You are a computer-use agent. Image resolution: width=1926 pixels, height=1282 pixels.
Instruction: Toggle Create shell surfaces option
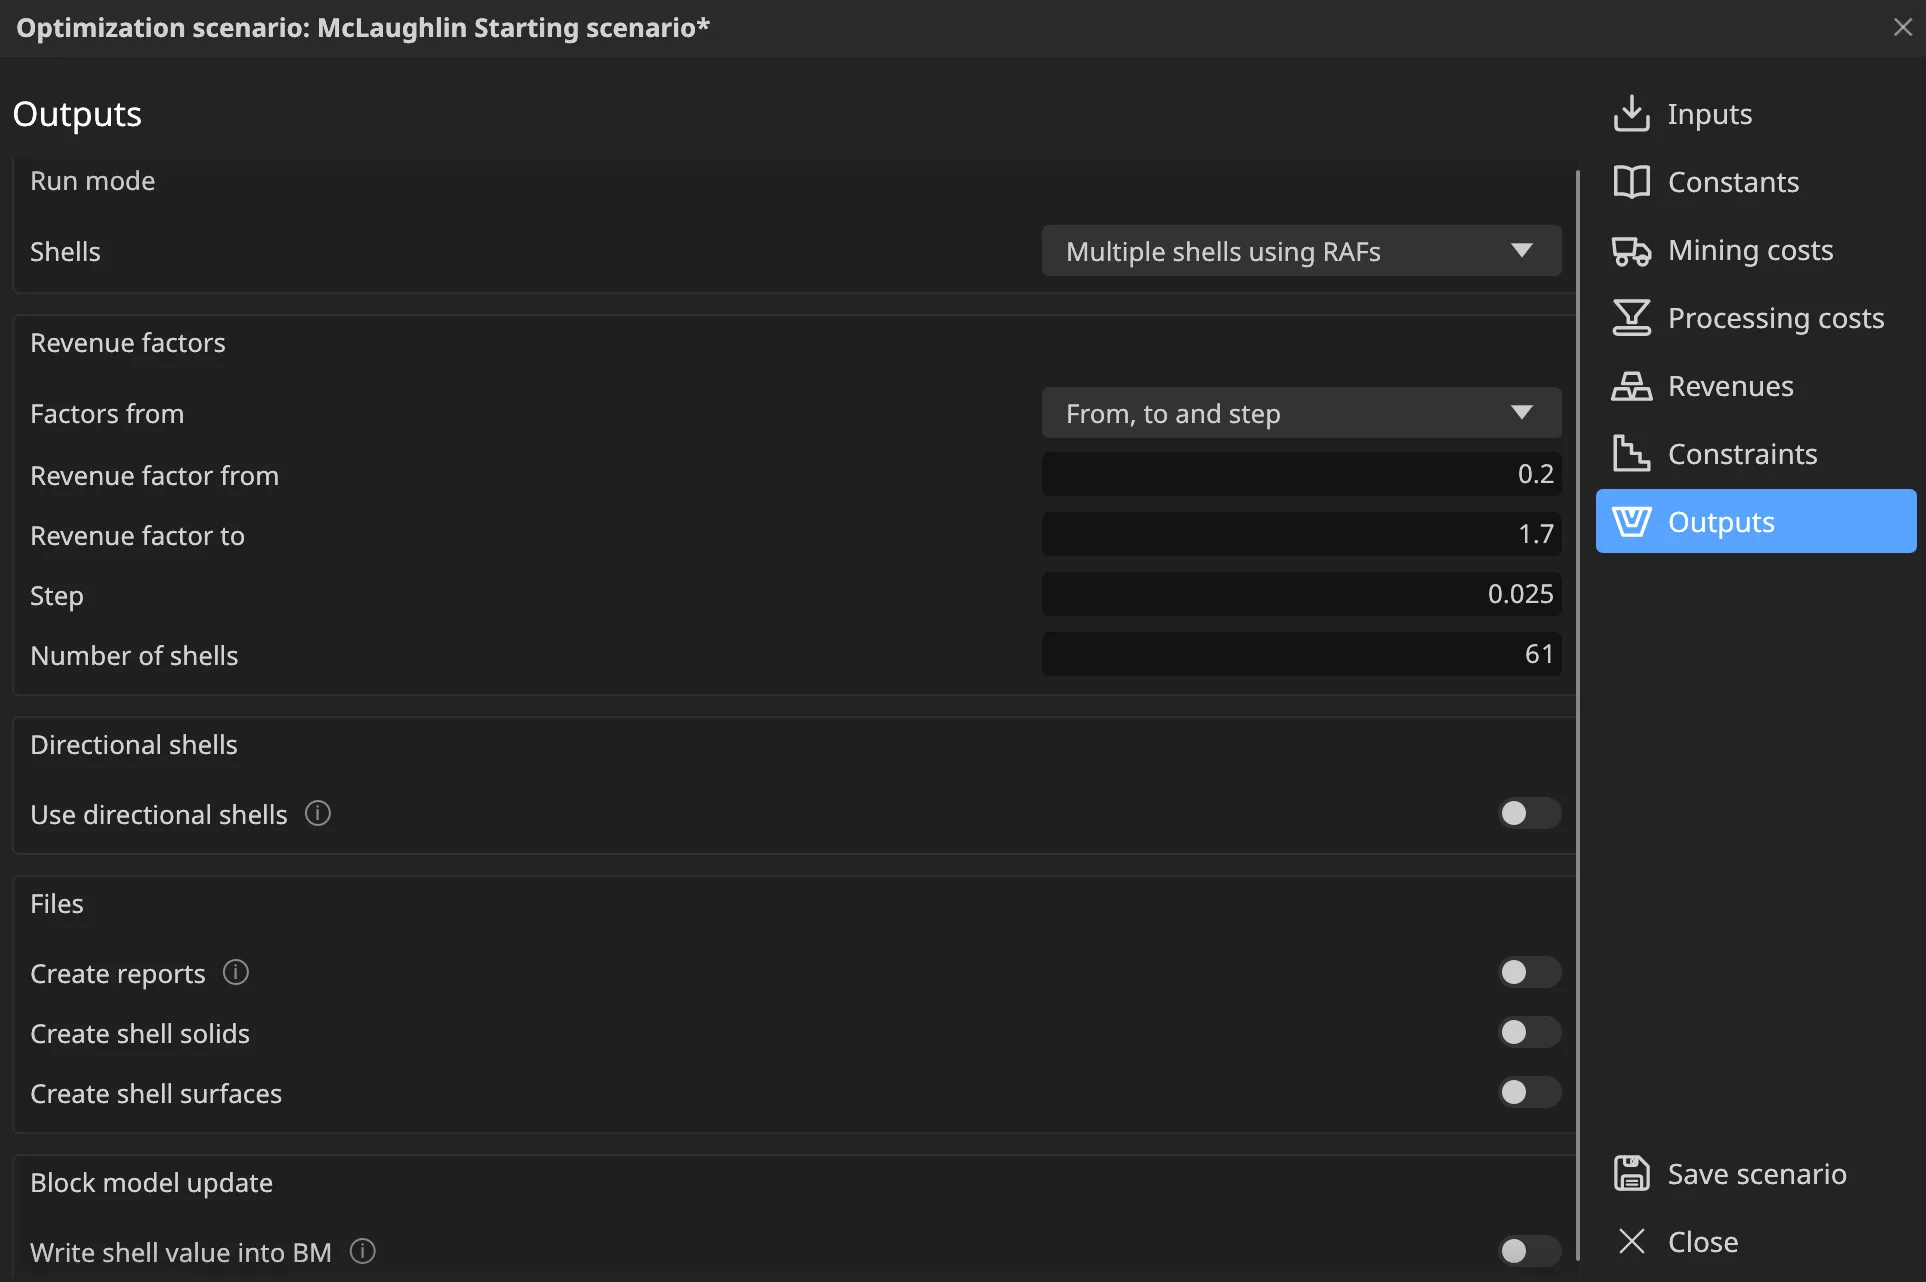click(x=1529, y=1093)
